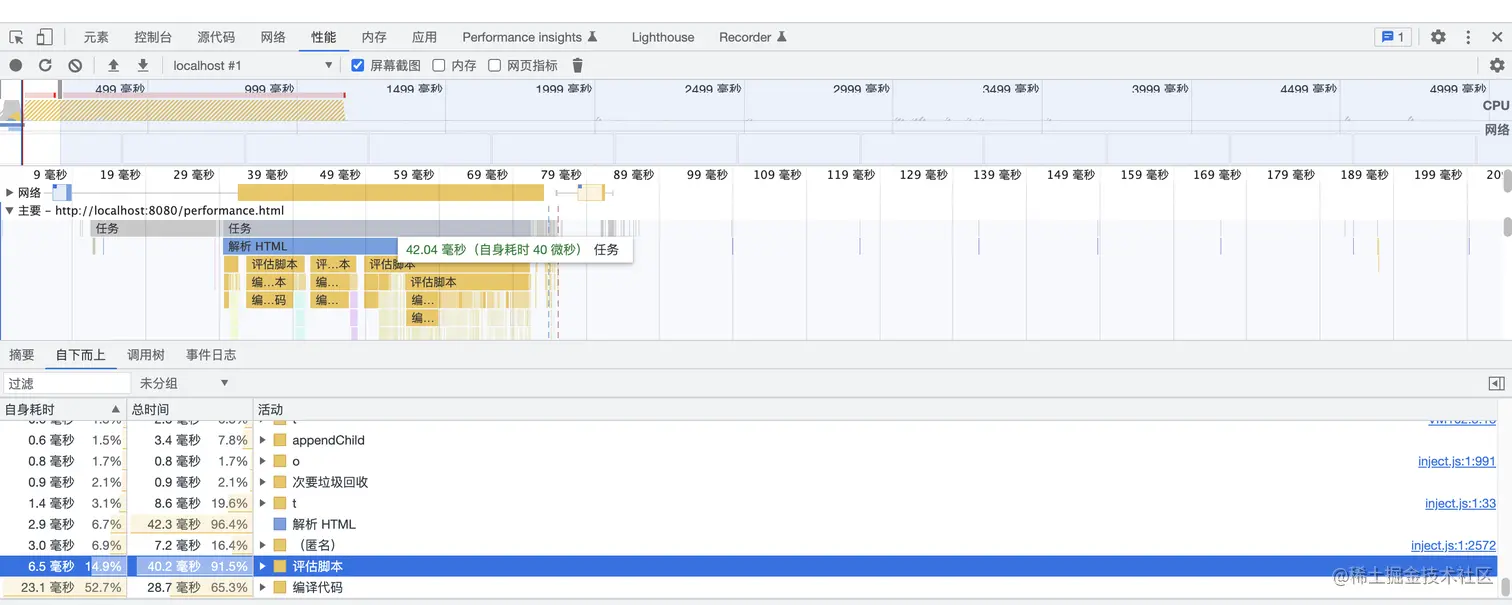Expand the 次要垃圾回收 row arrow
The image size is (1512, 605).
pyautogui.click(x=263, y=482)
